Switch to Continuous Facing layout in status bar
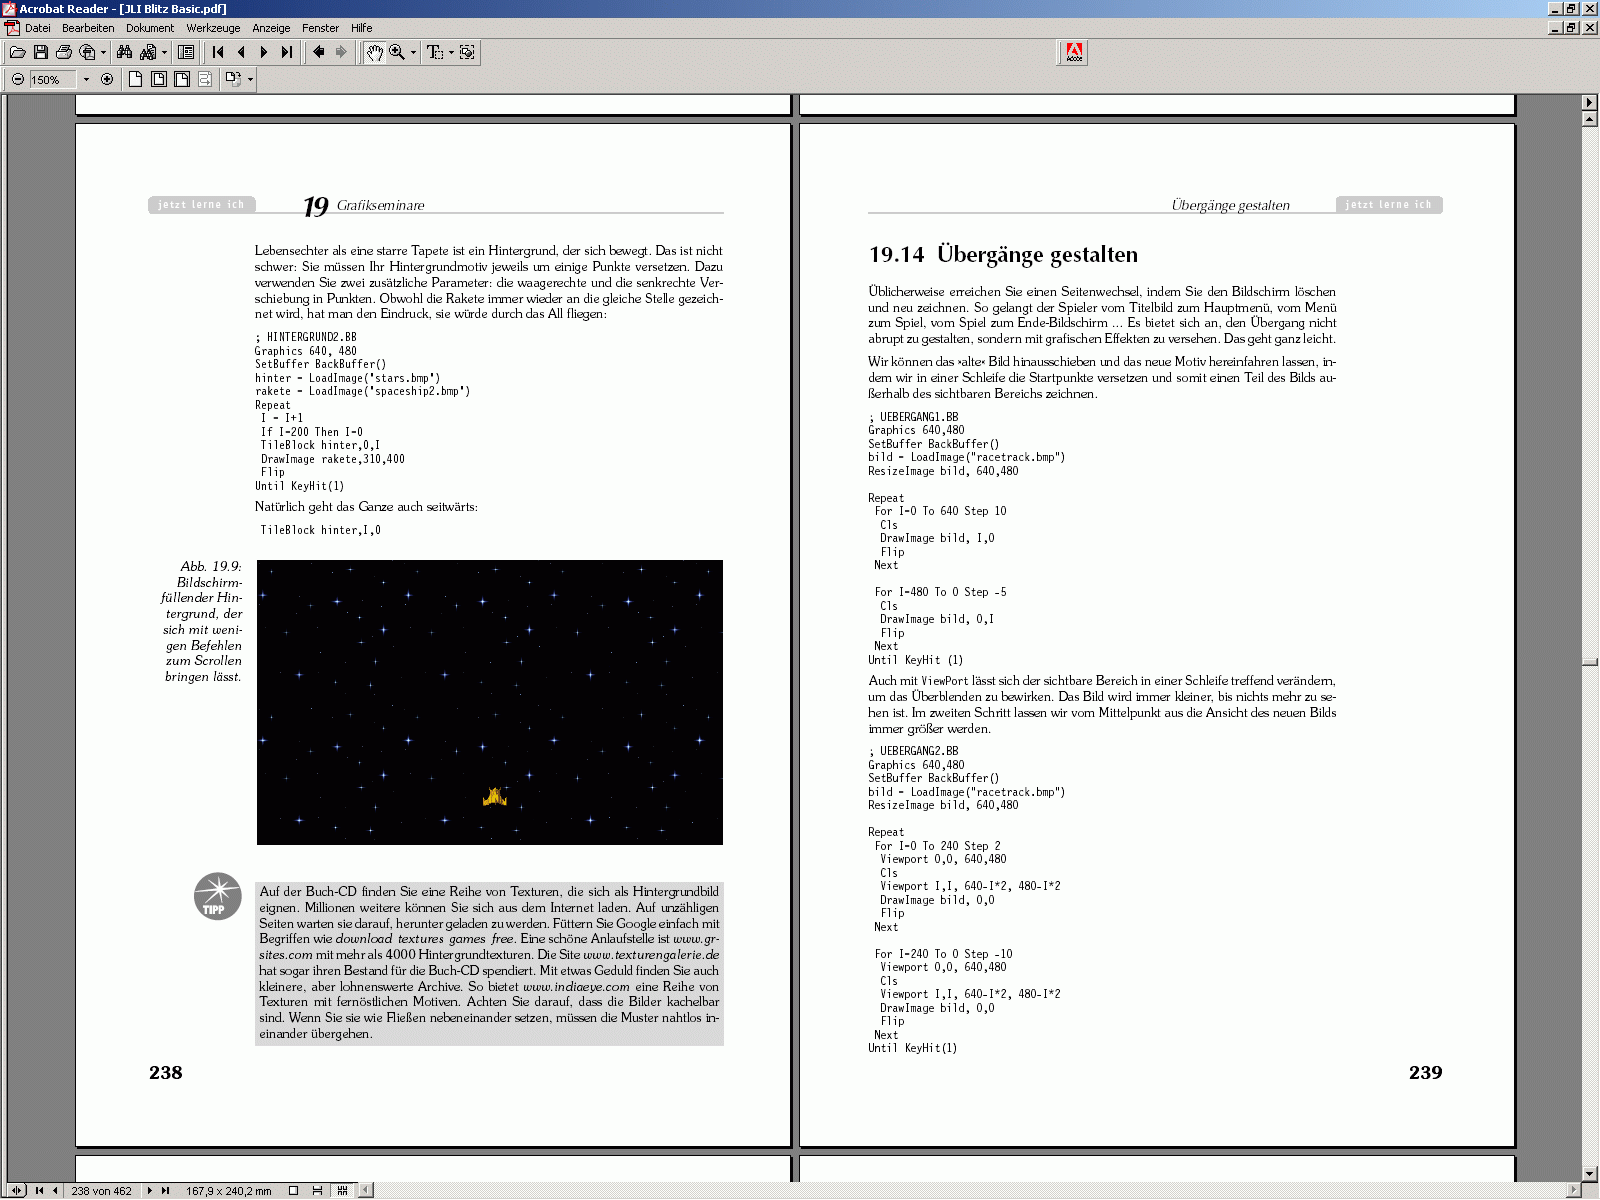1600x1200 pixels. pyautogui.click(x=342, y=1190)
